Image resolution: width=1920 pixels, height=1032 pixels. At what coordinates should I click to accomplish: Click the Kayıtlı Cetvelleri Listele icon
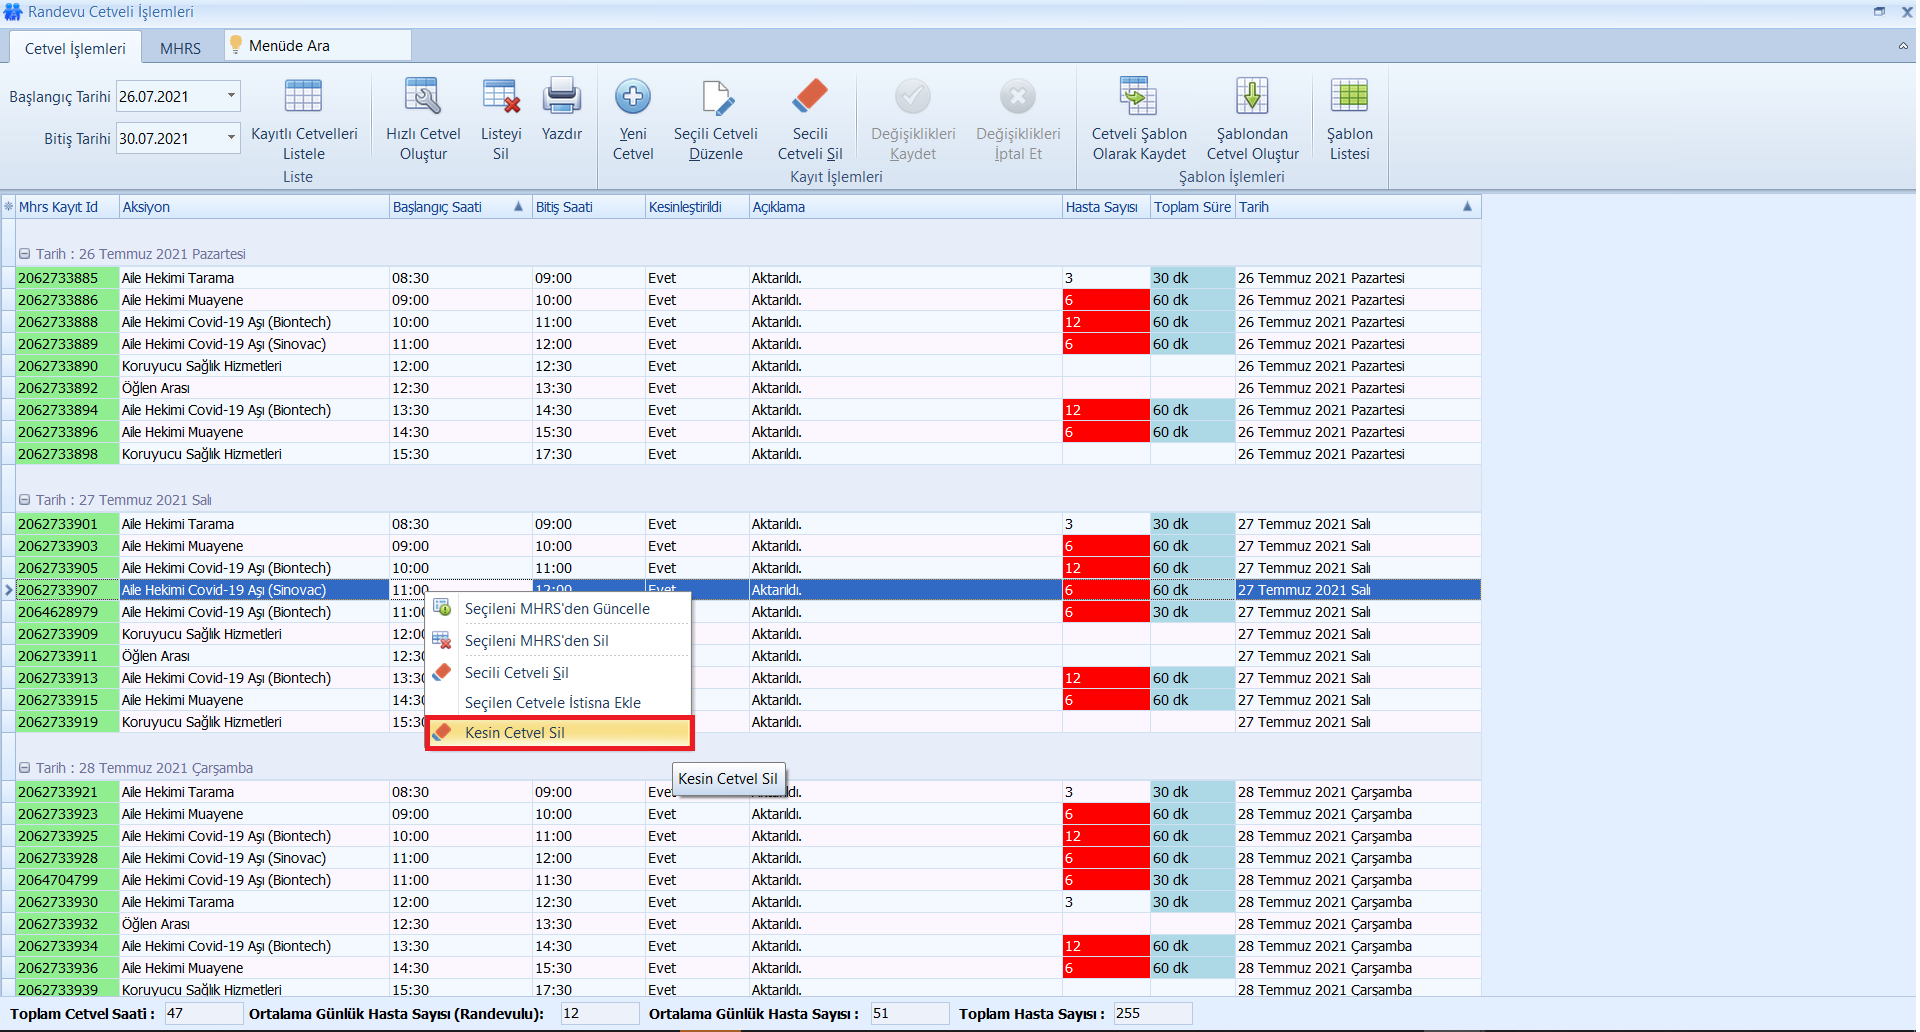[303, 97]
